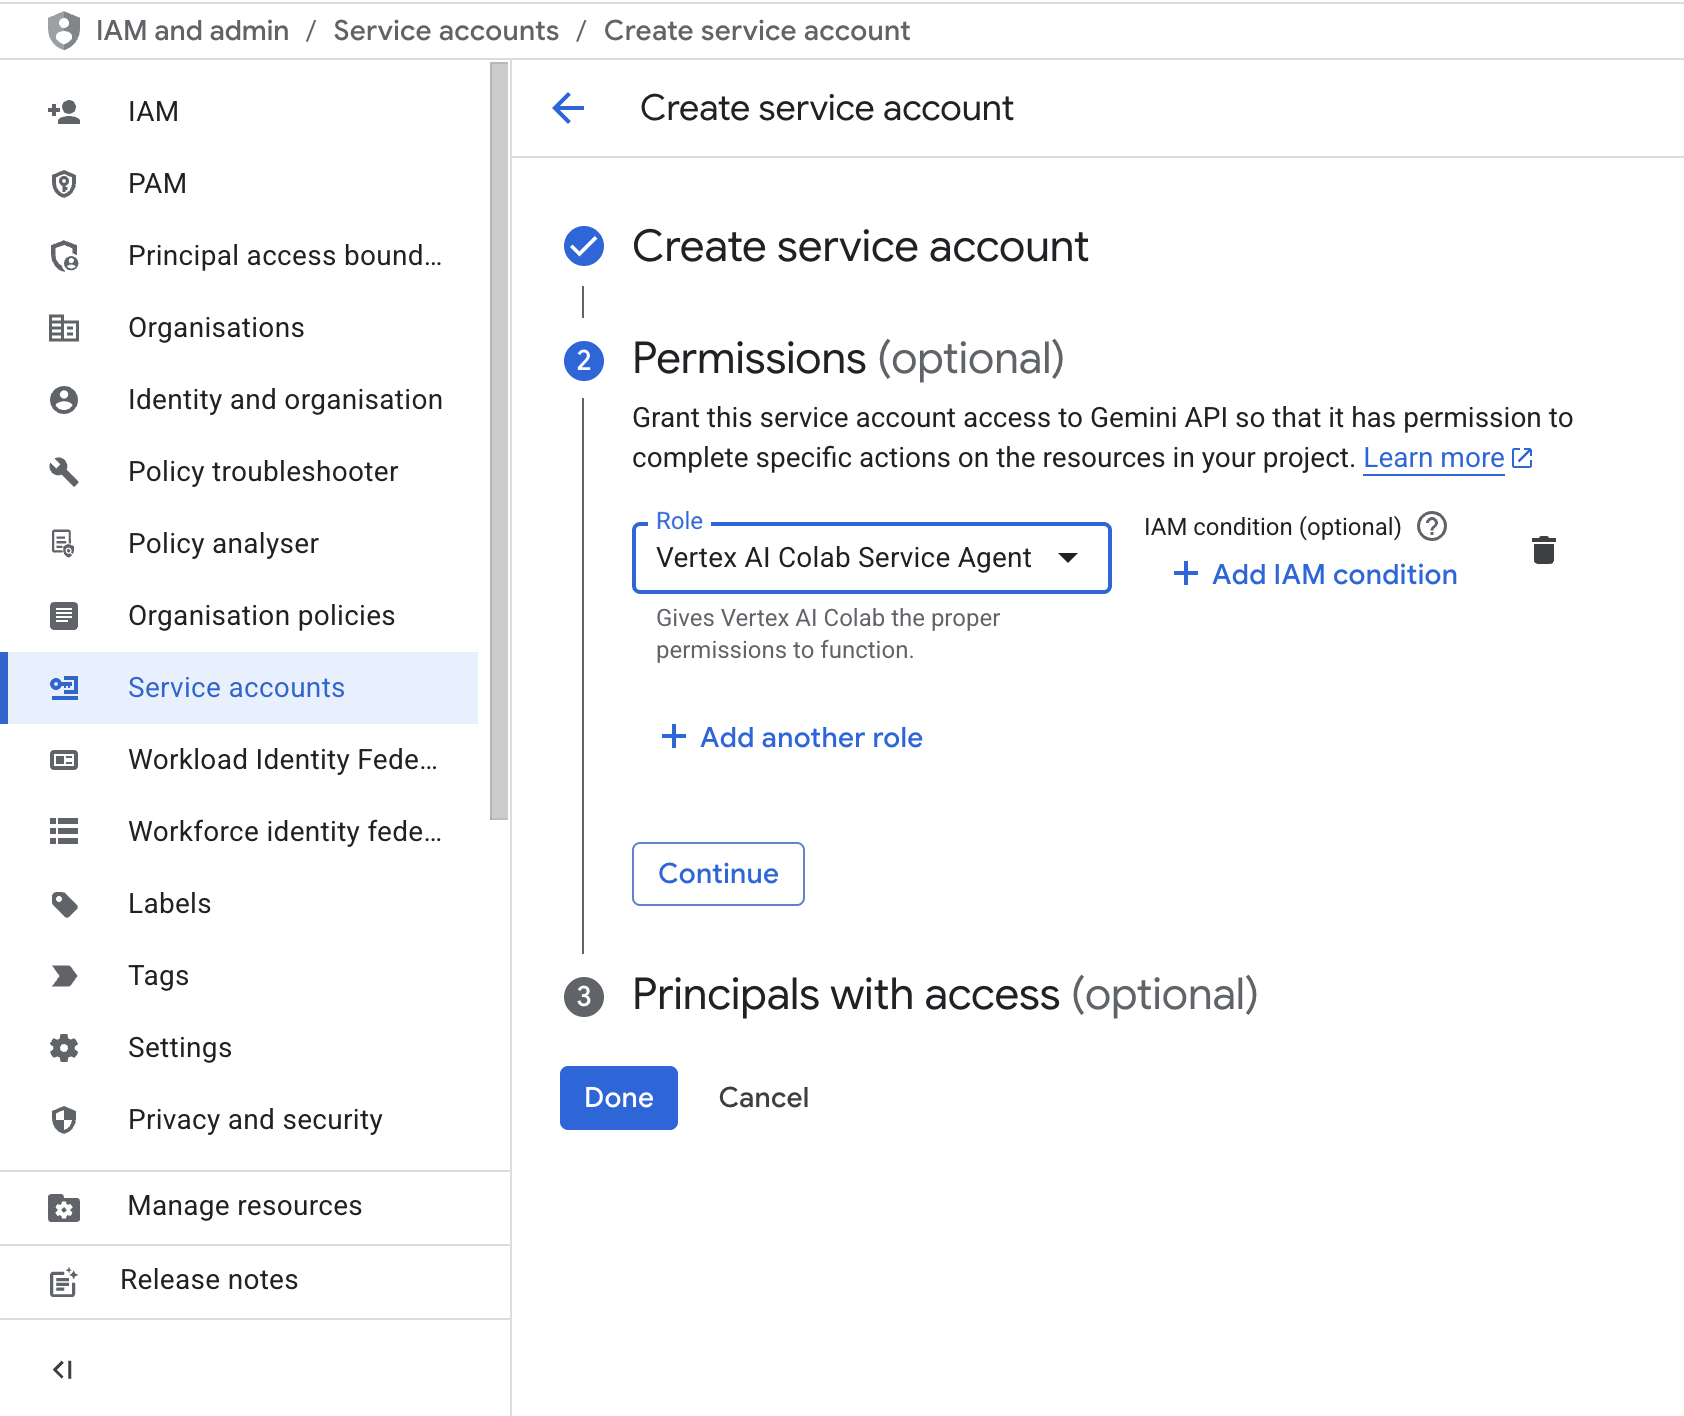This screenshot has height=1416, width=1684.
Task: Click the Identity and organisation person icon
Action: point(64,400)
